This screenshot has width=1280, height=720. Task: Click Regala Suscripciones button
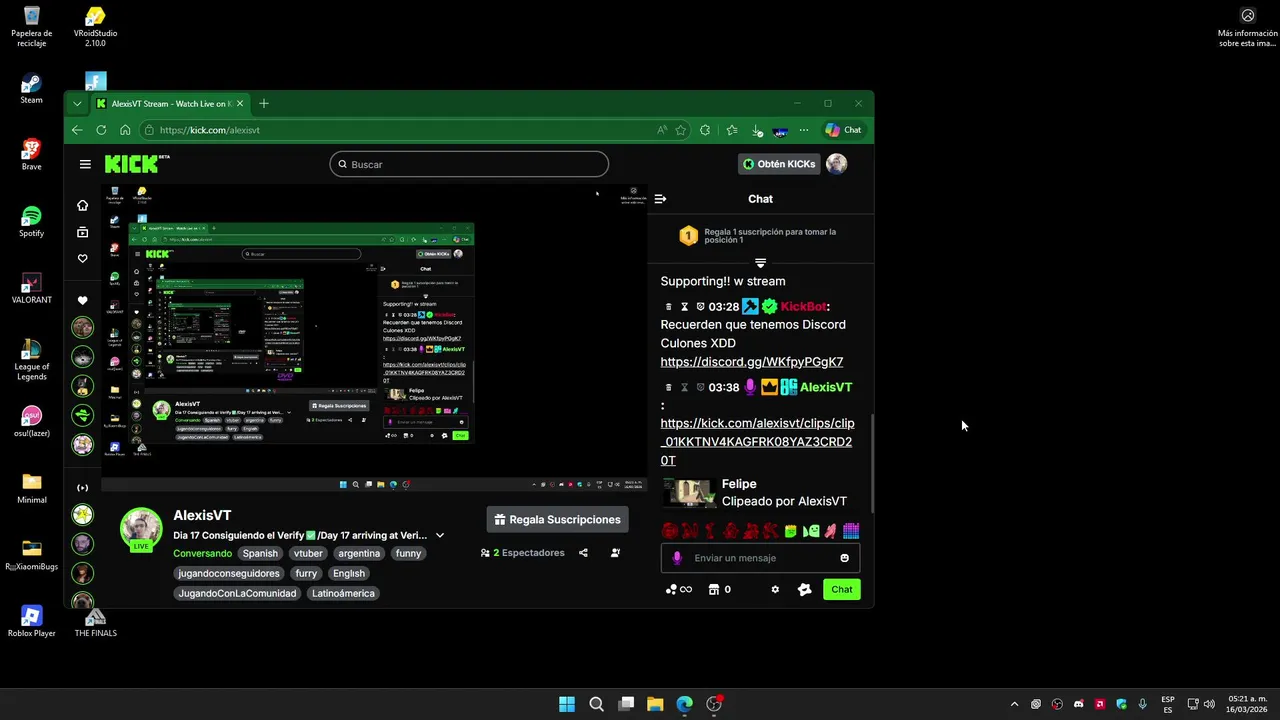(x=557, y=520)
